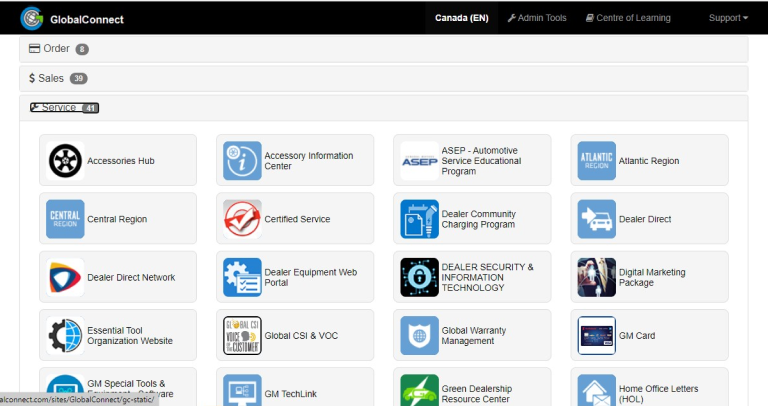This screenshot has width=768, height=406.
Task: Open the Home Office Letters (HOL) link text
Action: pyautogui.click(x=658, y=394)
